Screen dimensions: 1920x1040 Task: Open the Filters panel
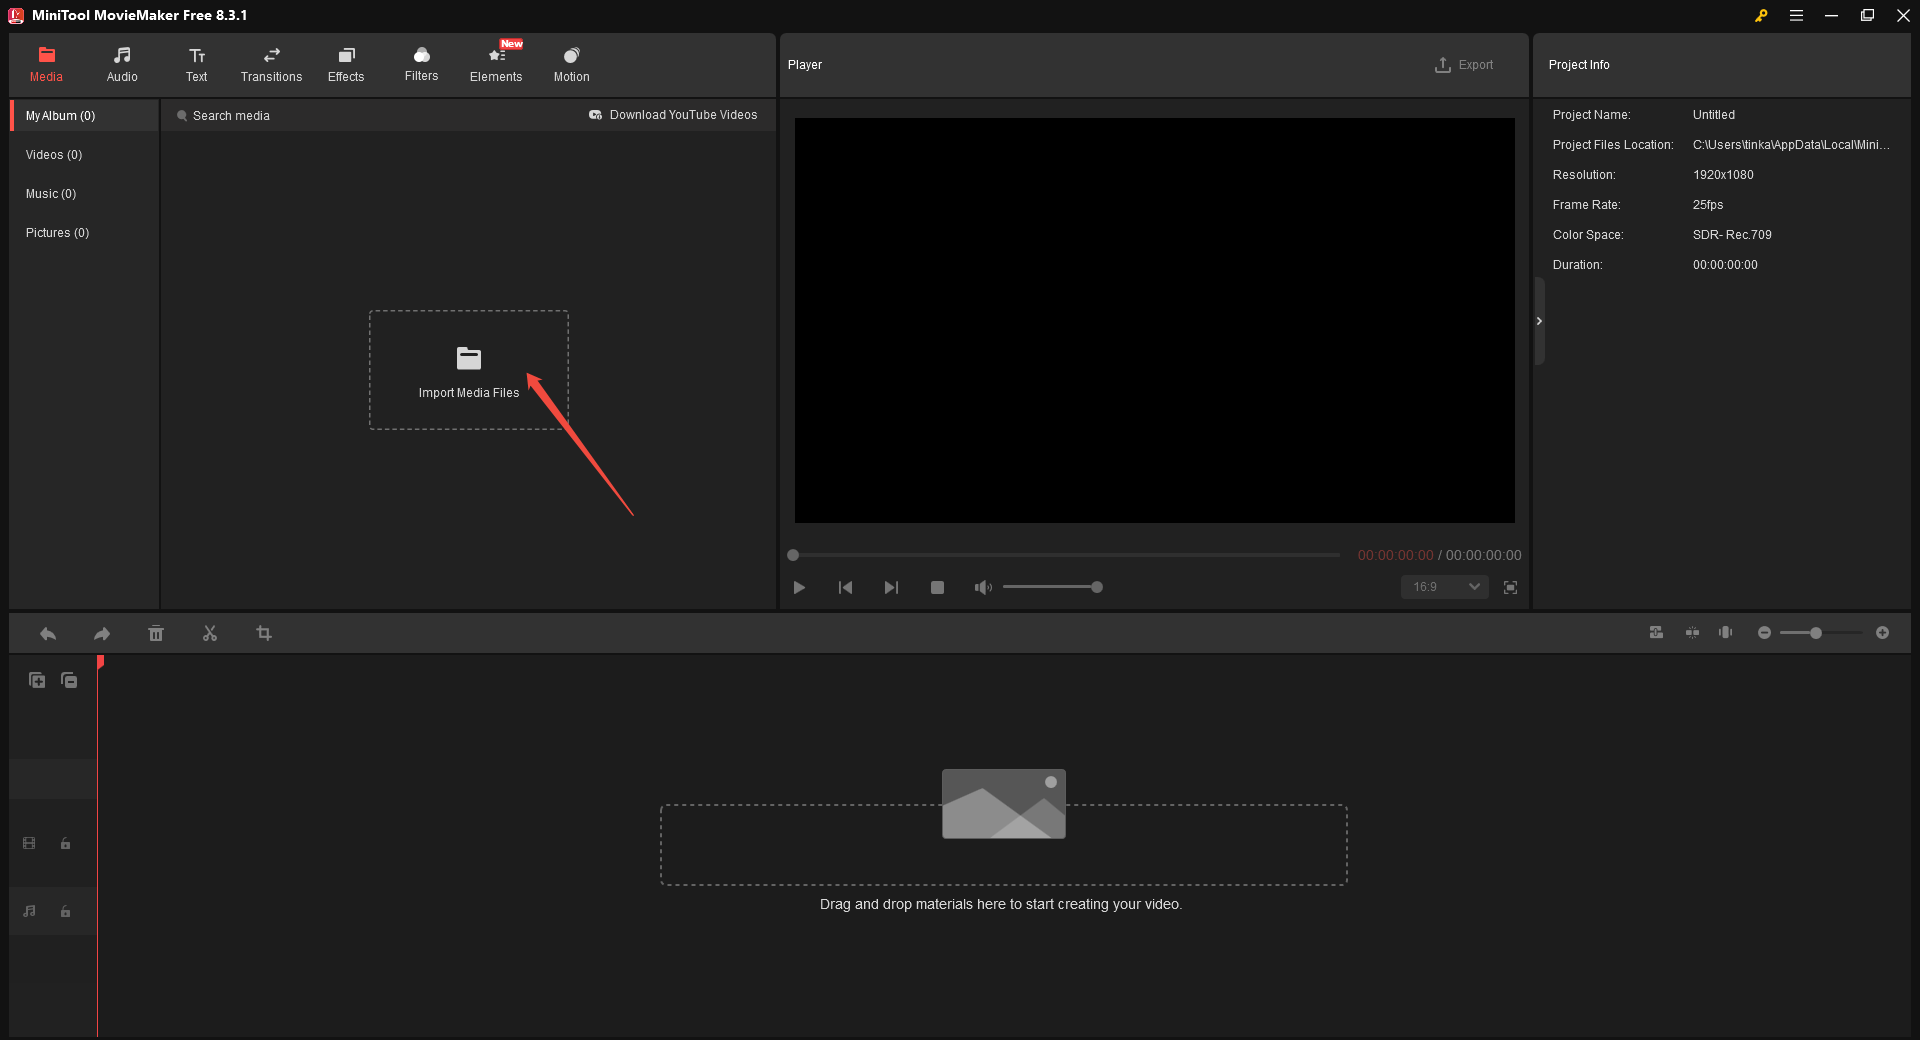pyautogui.click(x=421, y=64)
